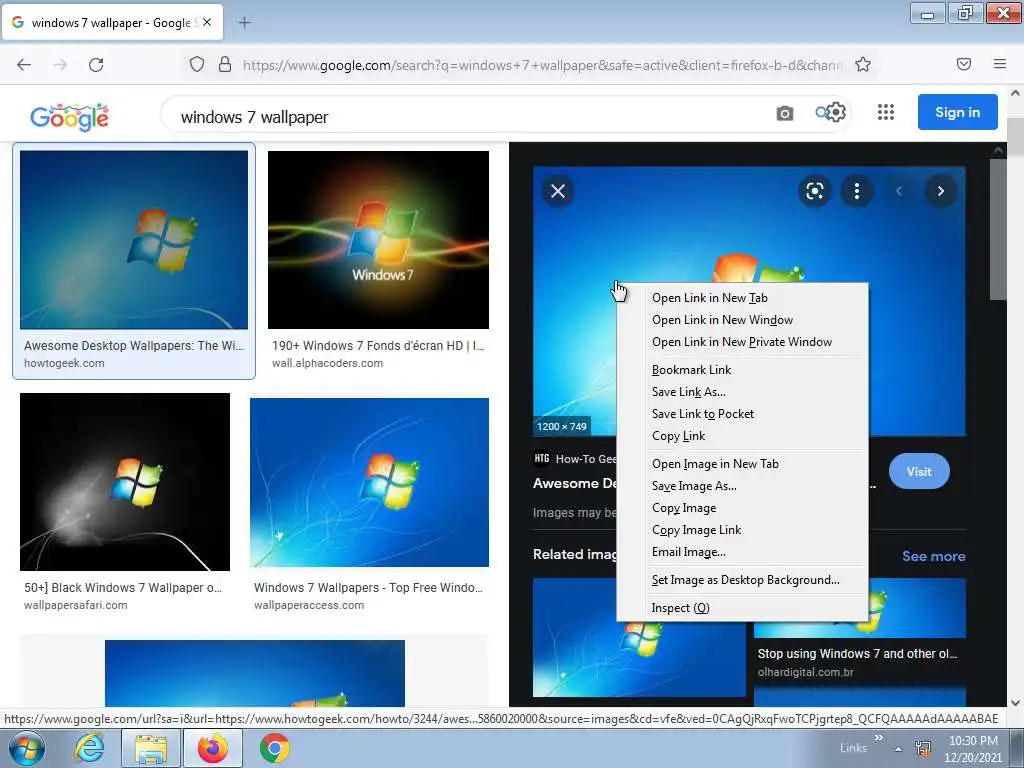Click the Google Lens icon on preview
1024x768 pixels.
[814, 191]
